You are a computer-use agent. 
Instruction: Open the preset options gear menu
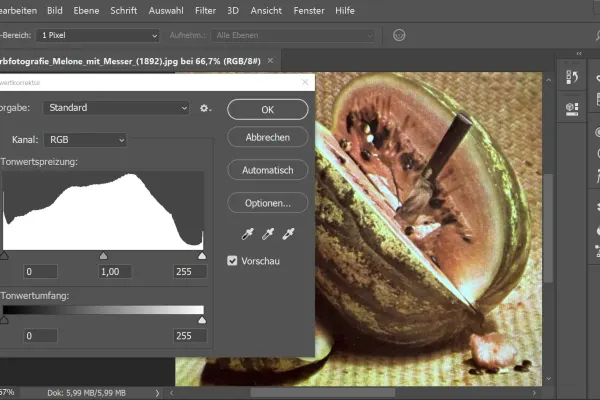(x=205, y=108)
